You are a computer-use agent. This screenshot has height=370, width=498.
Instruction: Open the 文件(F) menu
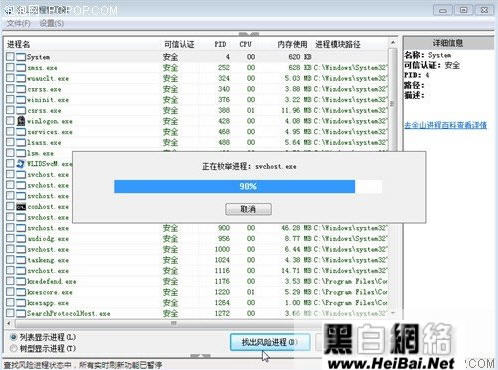pos(19,23)
